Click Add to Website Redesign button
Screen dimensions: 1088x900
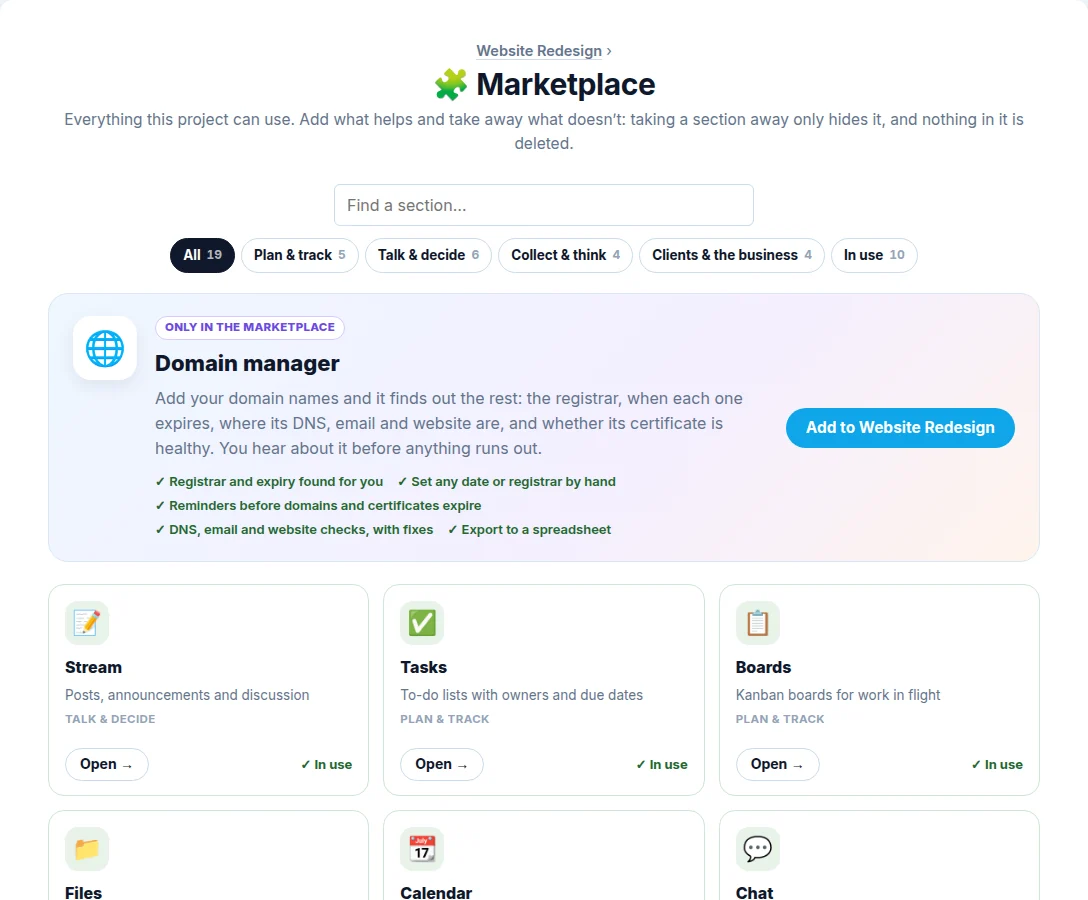click(x=900, y=427)
